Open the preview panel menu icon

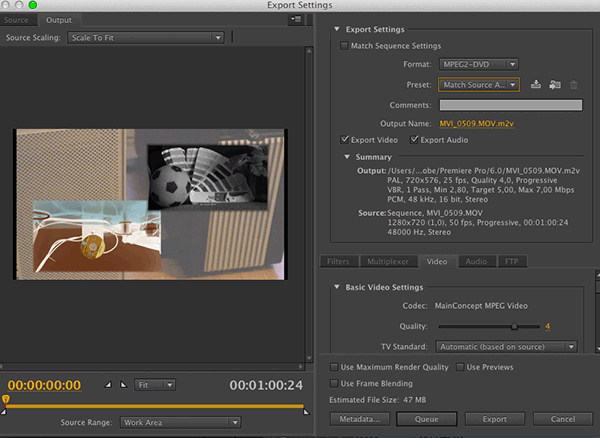[x=296, y=19]
